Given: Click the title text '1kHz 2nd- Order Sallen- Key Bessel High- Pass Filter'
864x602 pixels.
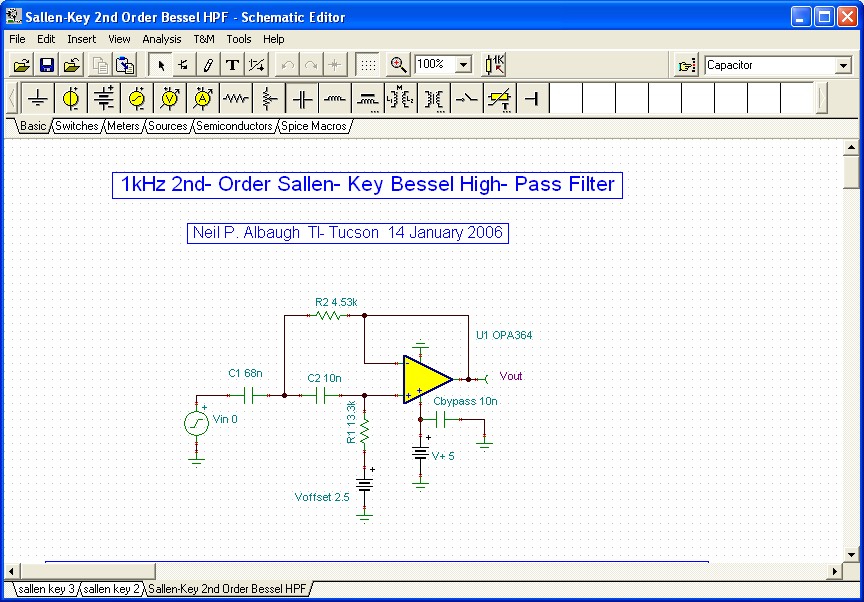Looking at the screenshot, I should click(x=367, y=185).
